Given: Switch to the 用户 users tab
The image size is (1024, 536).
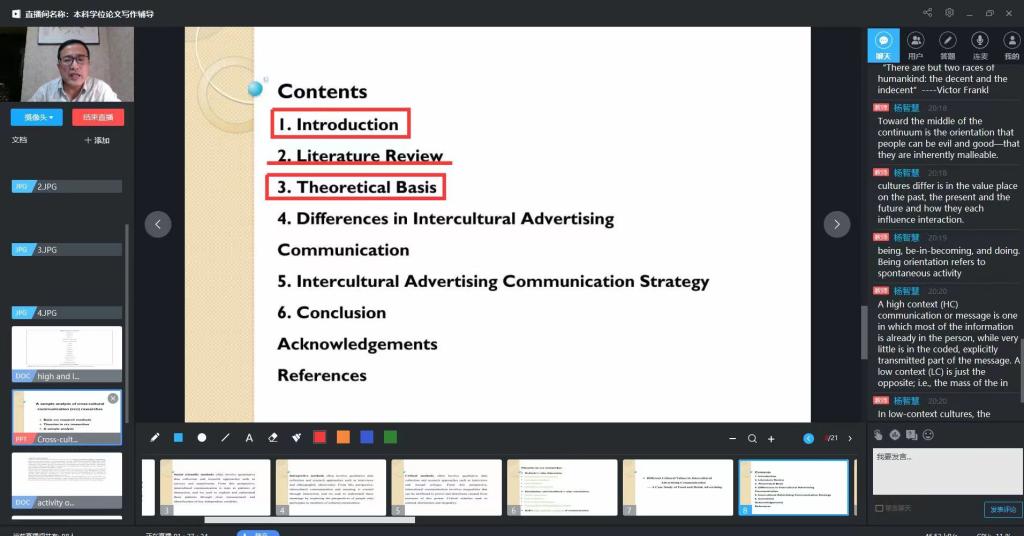Looking at the screenshot, I should (x=915, y=45).
